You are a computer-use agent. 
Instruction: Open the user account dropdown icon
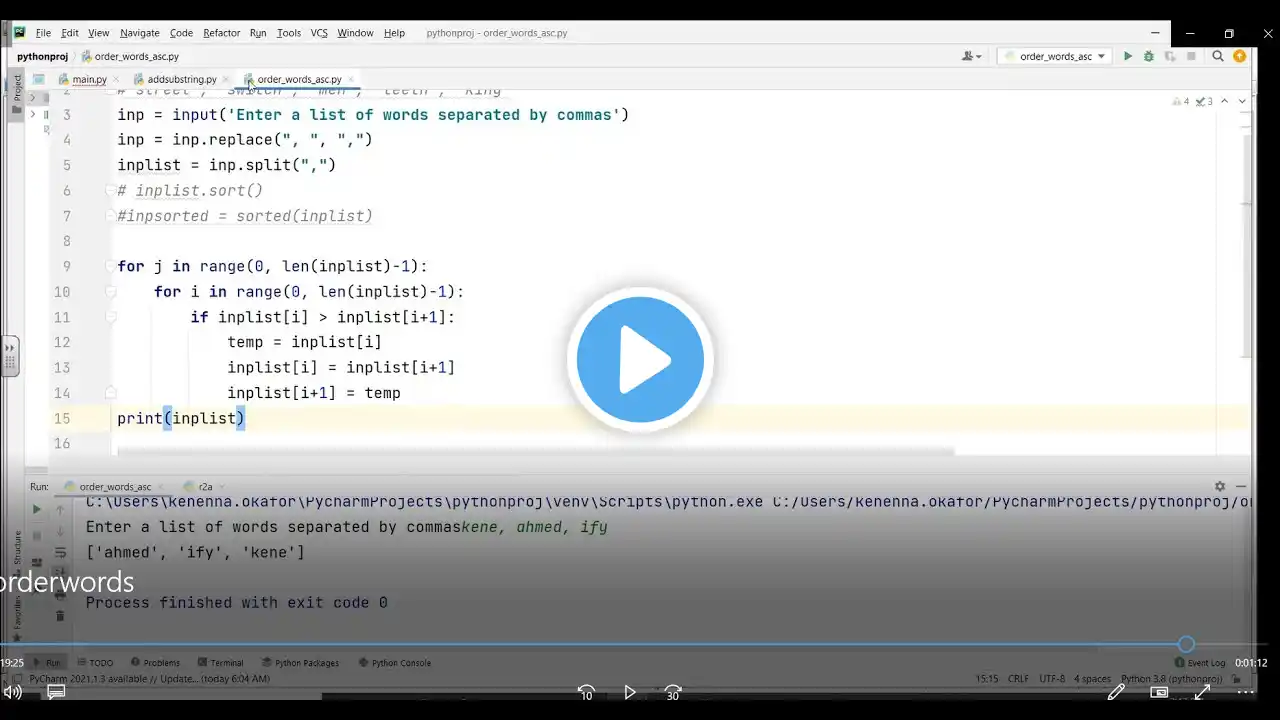[971, 57]
